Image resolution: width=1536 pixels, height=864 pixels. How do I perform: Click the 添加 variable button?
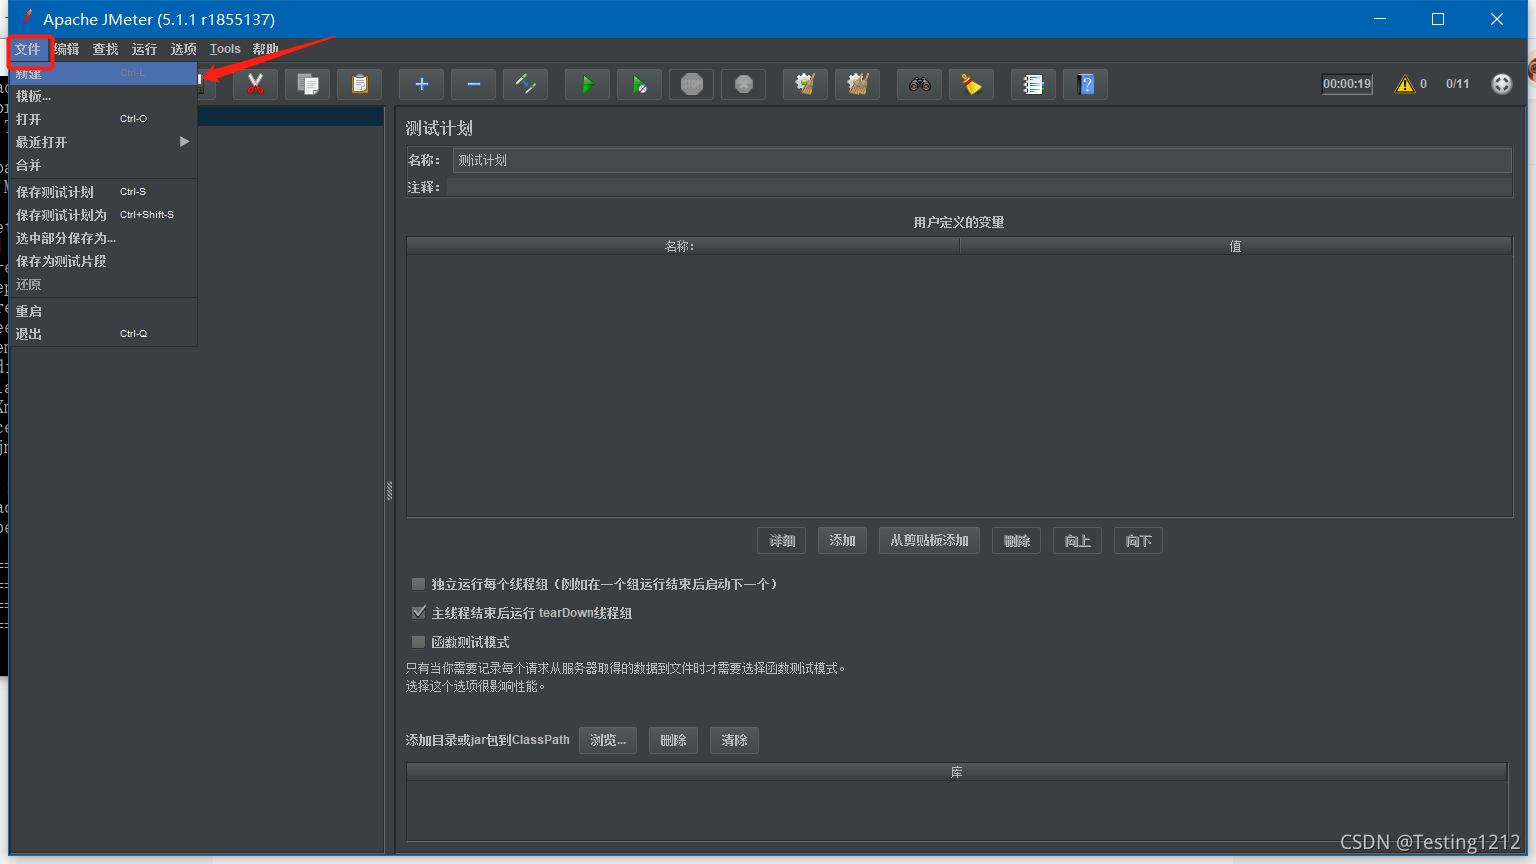[842, 541]
